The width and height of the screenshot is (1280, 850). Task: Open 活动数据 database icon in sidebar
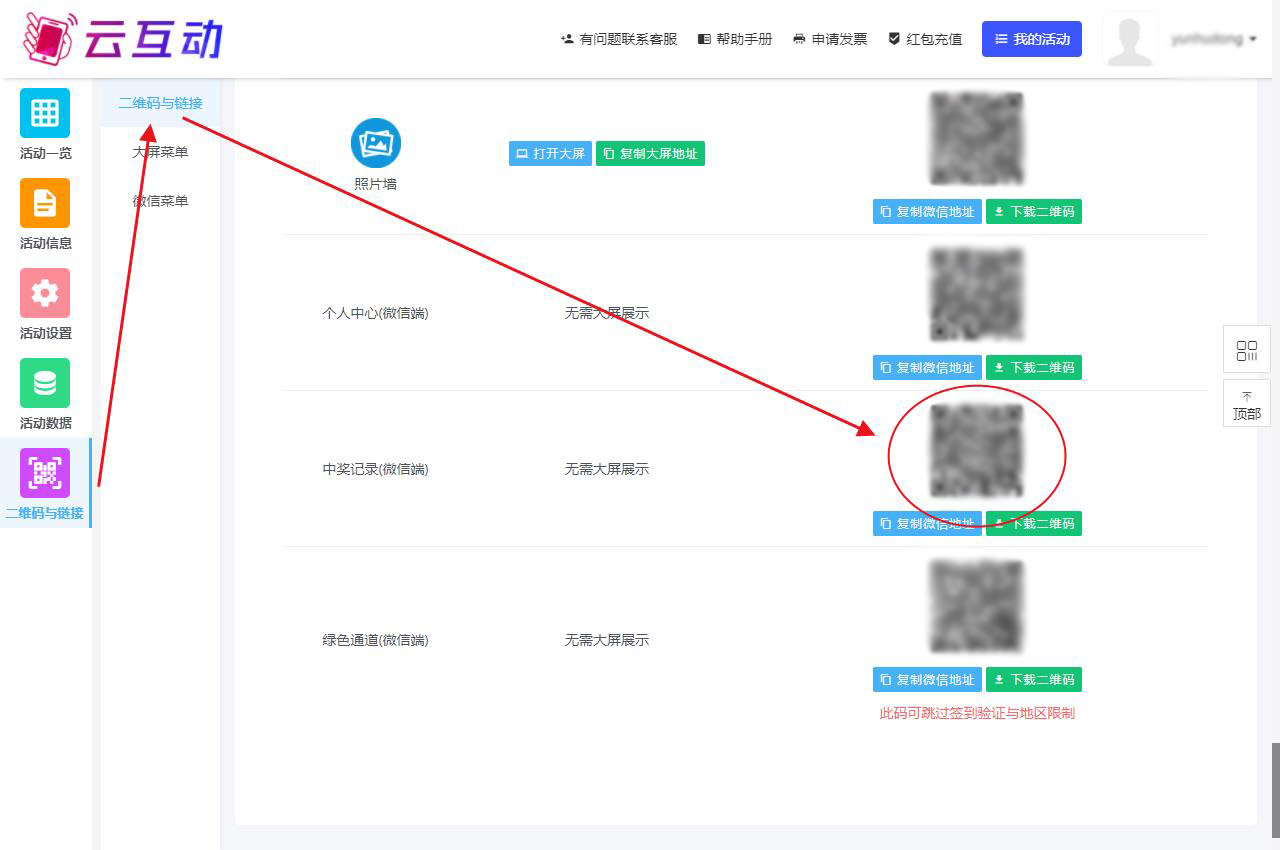(x=45, y=383)
